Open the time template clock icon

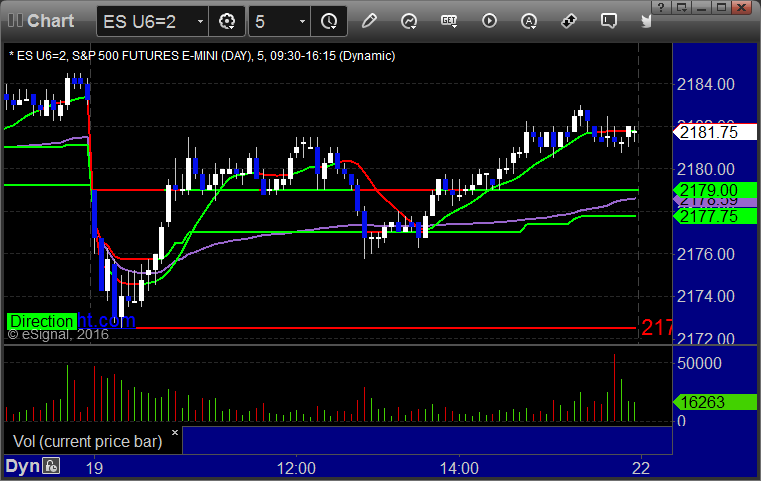329,21
